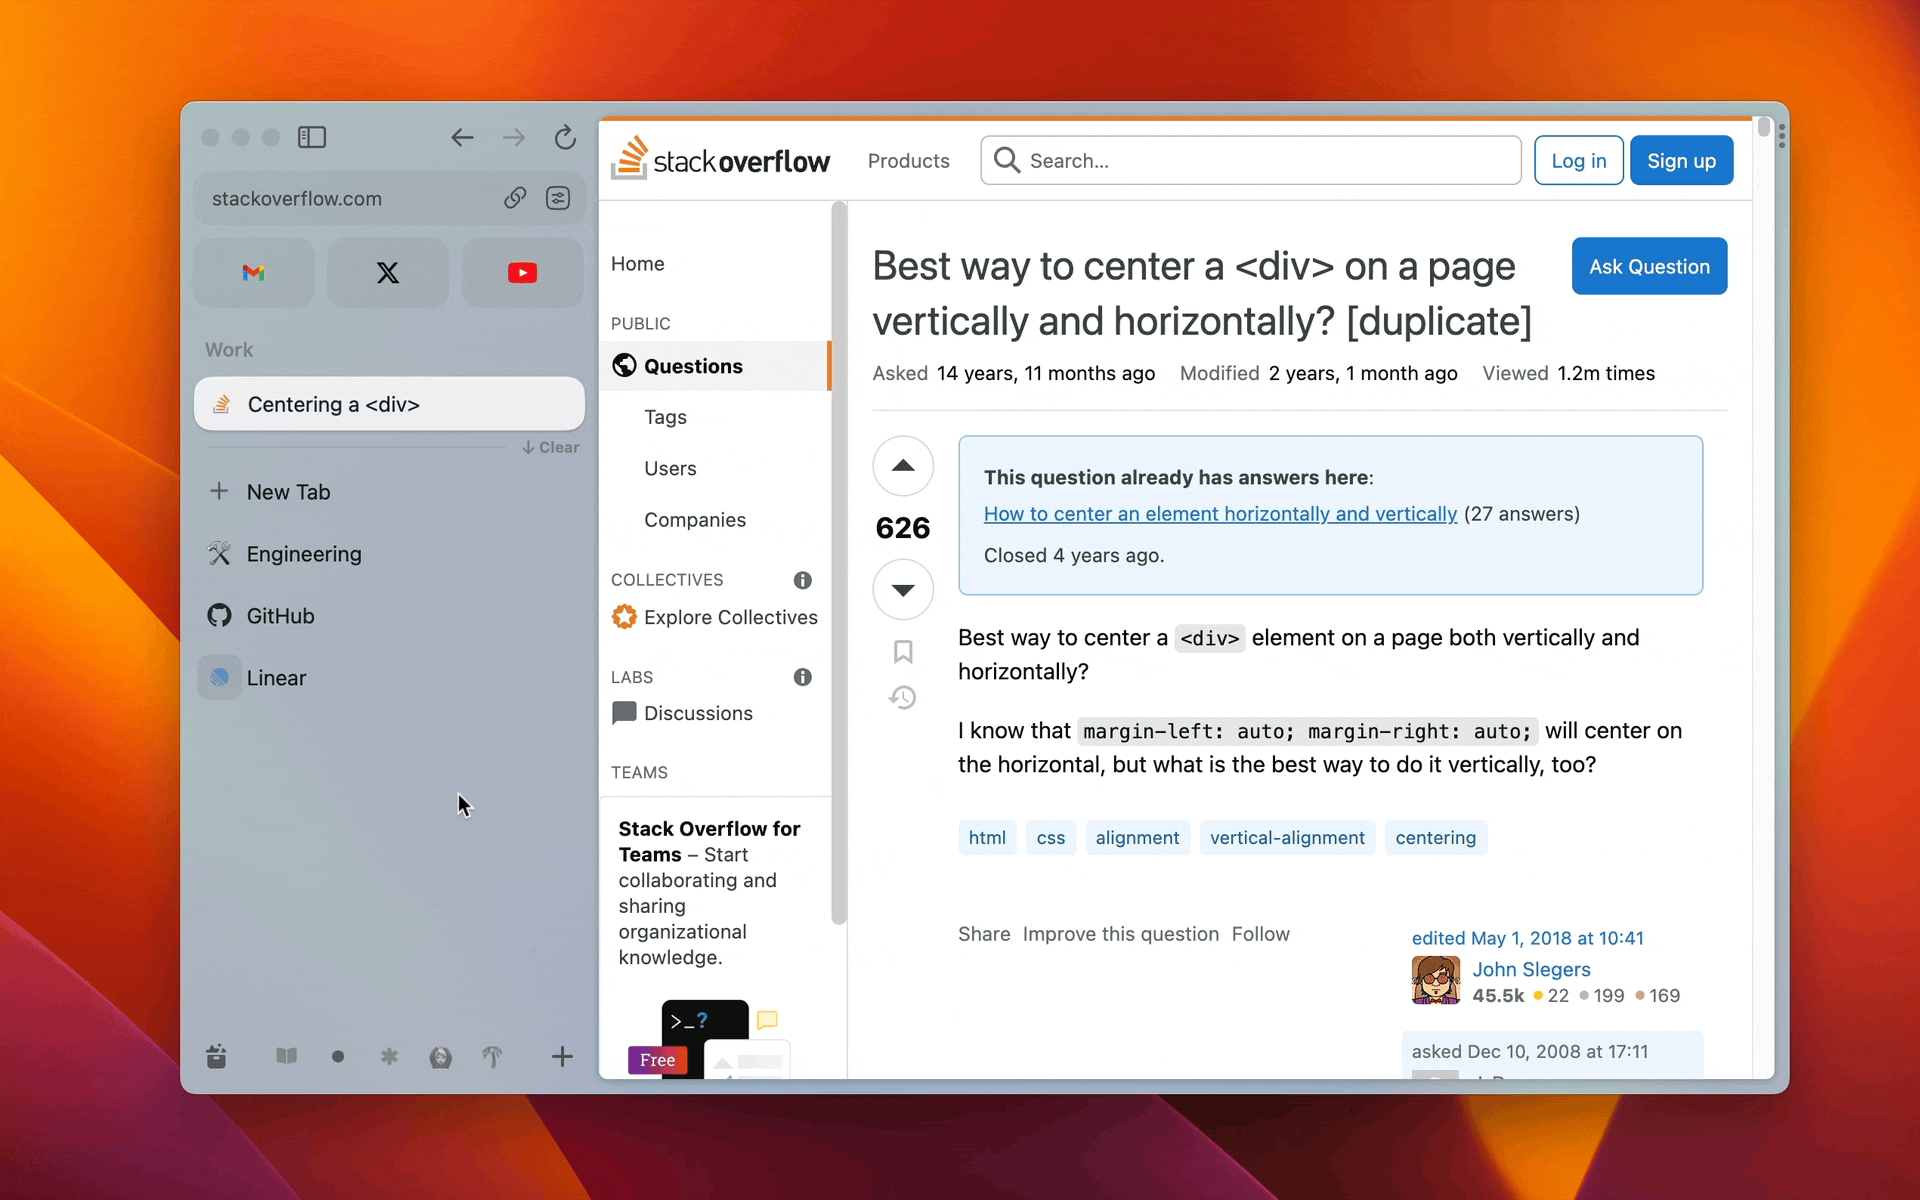Switch to the asterisk space
This screenshot has height=1200, width=1920.
tap(389, 1056)
